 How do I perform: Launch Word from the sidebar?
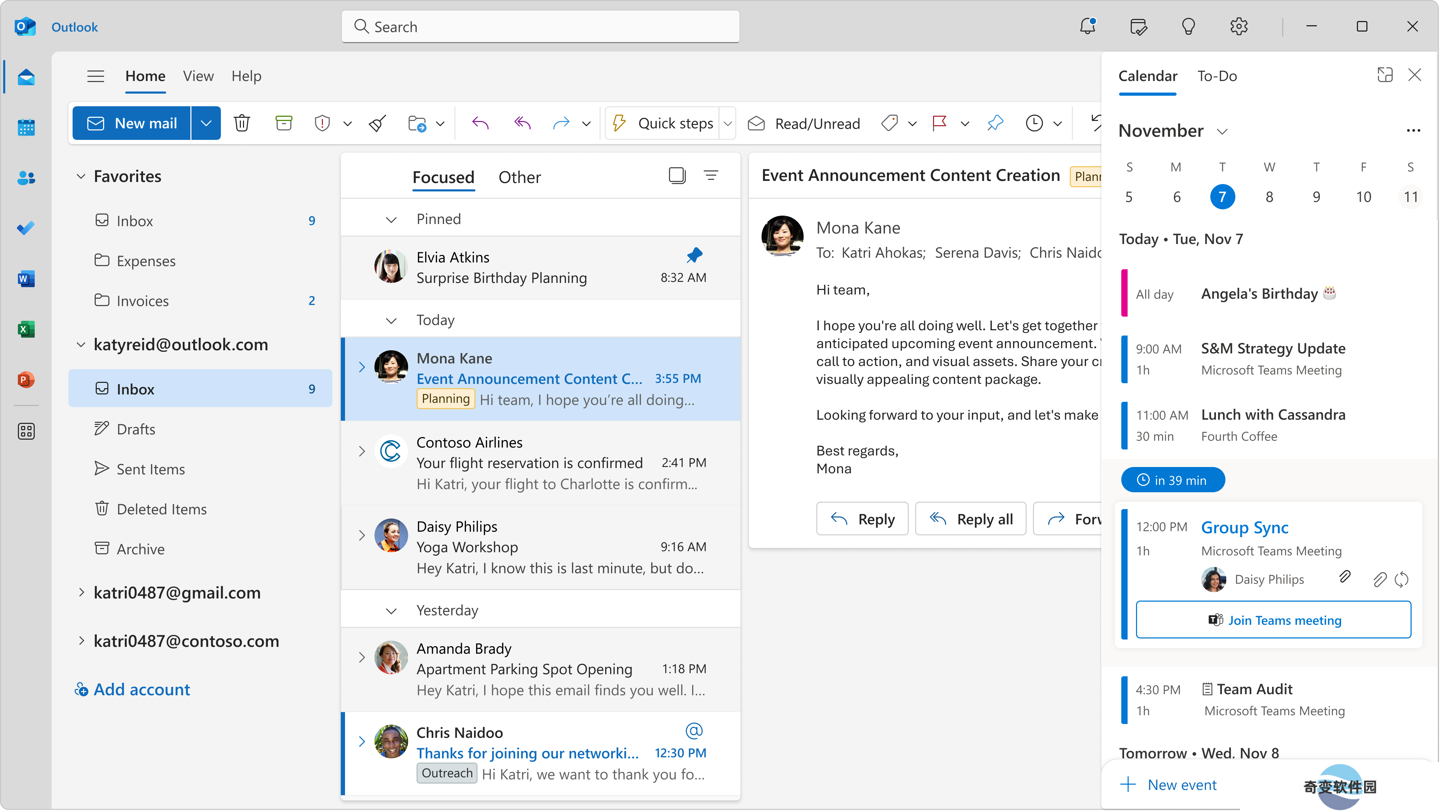coord(26,279)
